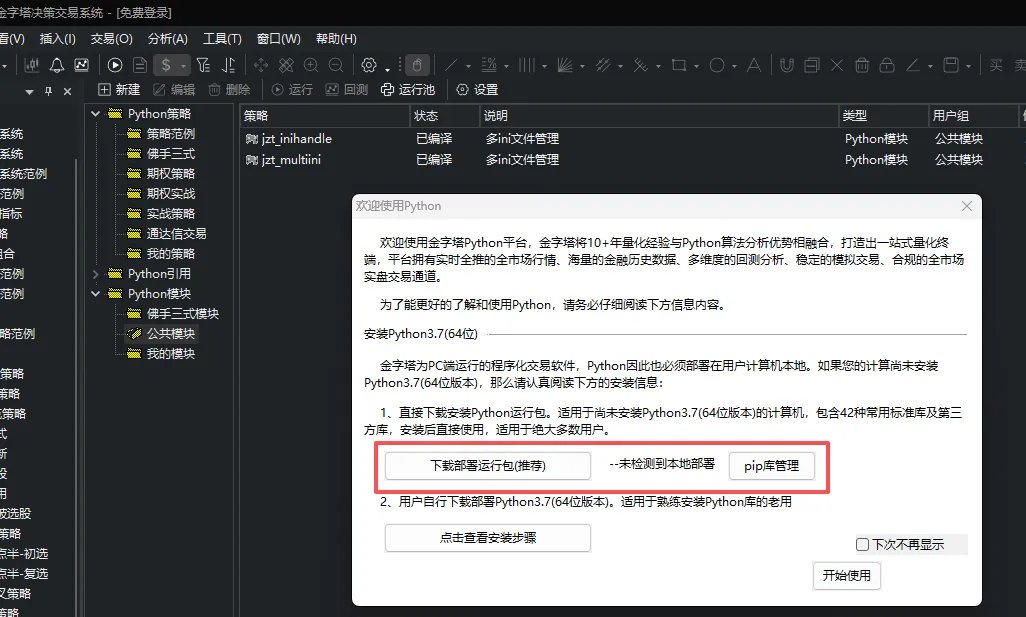
Task: Click the candlestick chart toolbar icon
Action: 31,65
